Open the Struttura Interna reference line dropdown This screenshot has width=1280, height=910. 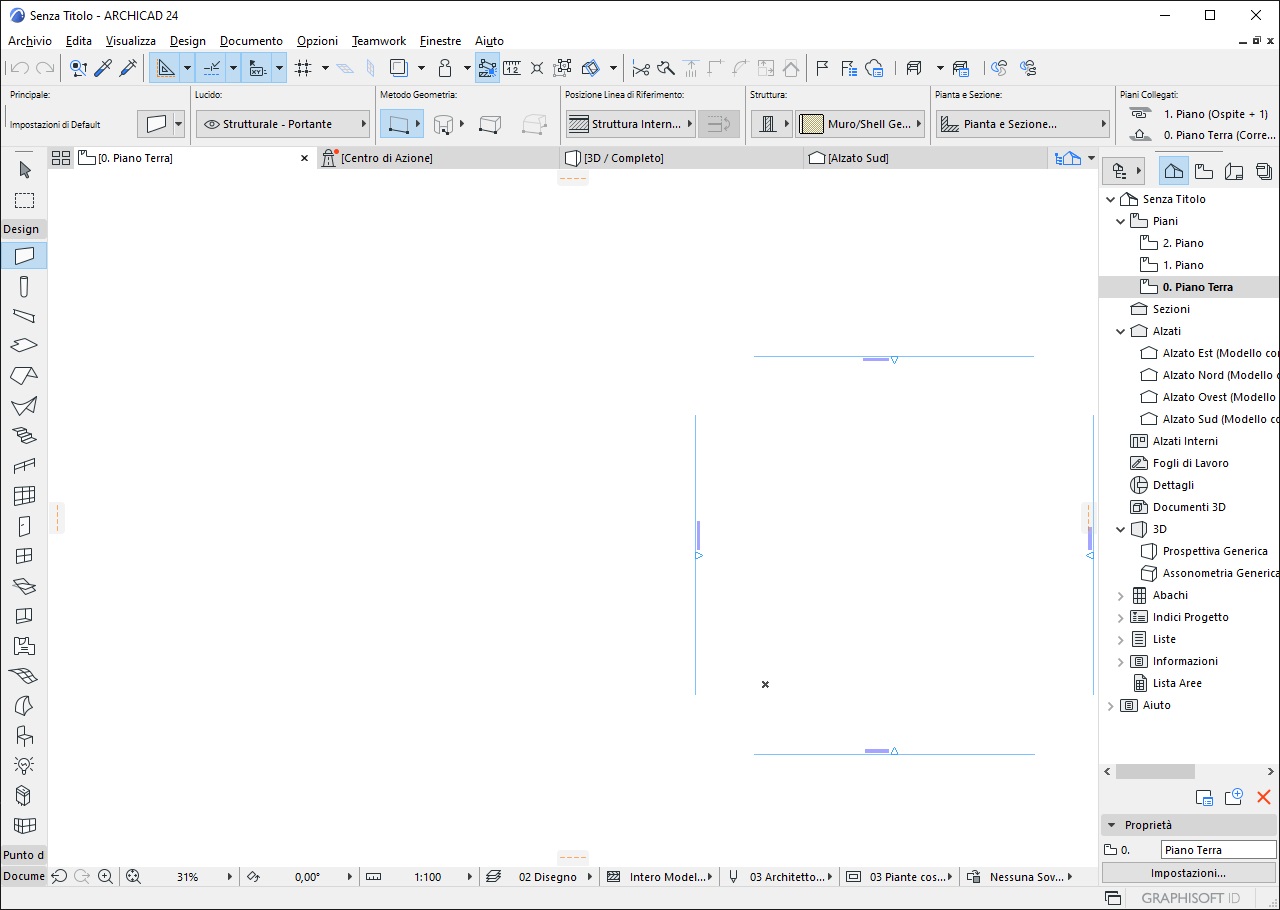[x=630, y=124]
